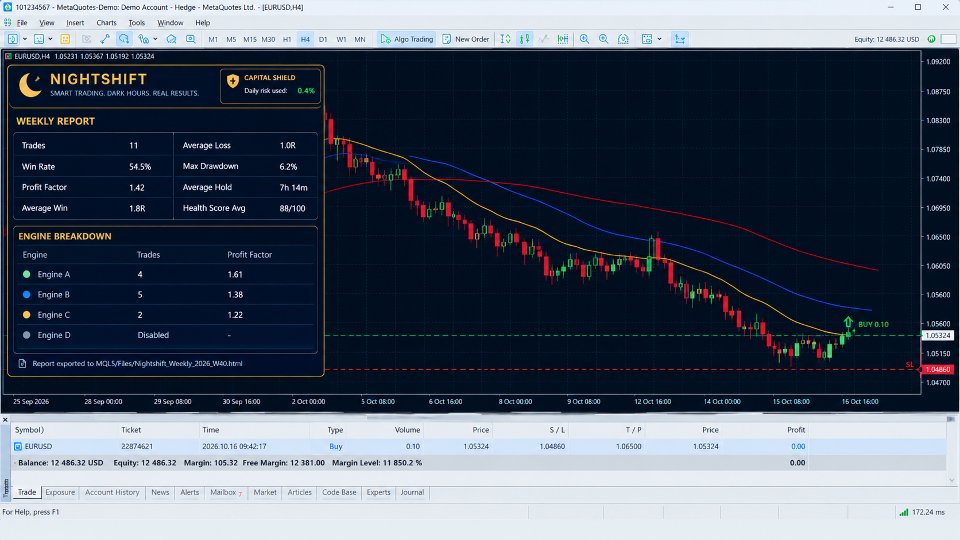The image size is (960, 540).
Task: Click the magnifier-in-window toolbar icon
Action: pyautogui.click(x=191, y=39)
